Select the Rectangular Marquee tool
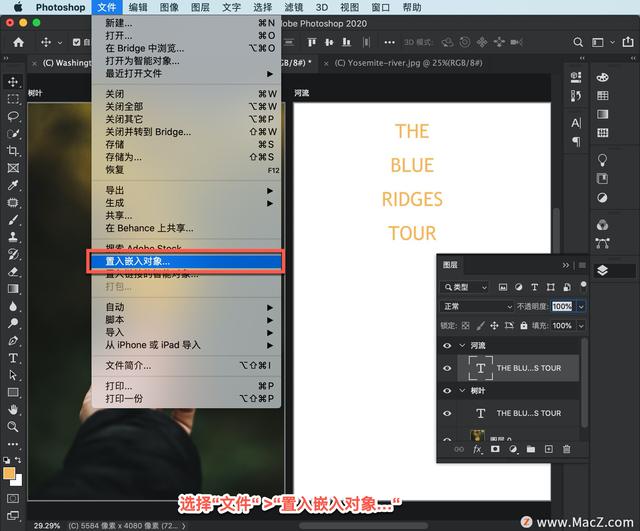Image resolution: width=640 pixels, height=531 pixels. point(13,99)
